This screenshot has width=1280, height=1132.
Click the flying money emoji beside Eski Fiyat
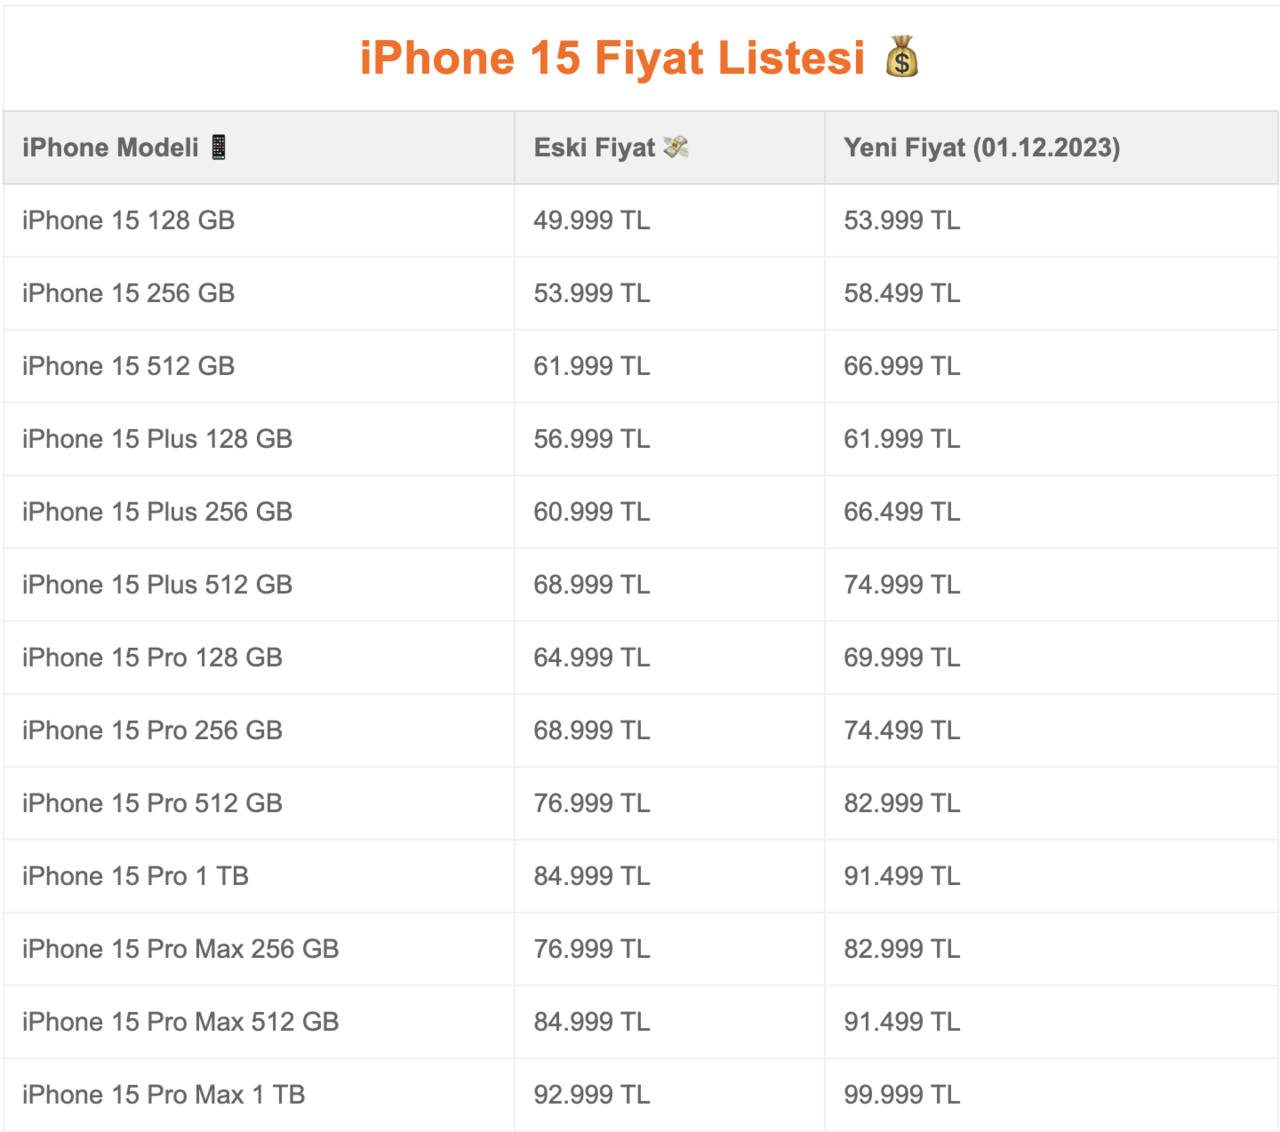tap(676, 148)
